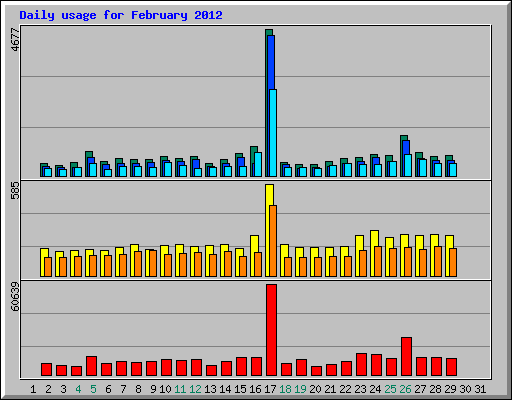Click day label '10' on the x-axis

165,389
